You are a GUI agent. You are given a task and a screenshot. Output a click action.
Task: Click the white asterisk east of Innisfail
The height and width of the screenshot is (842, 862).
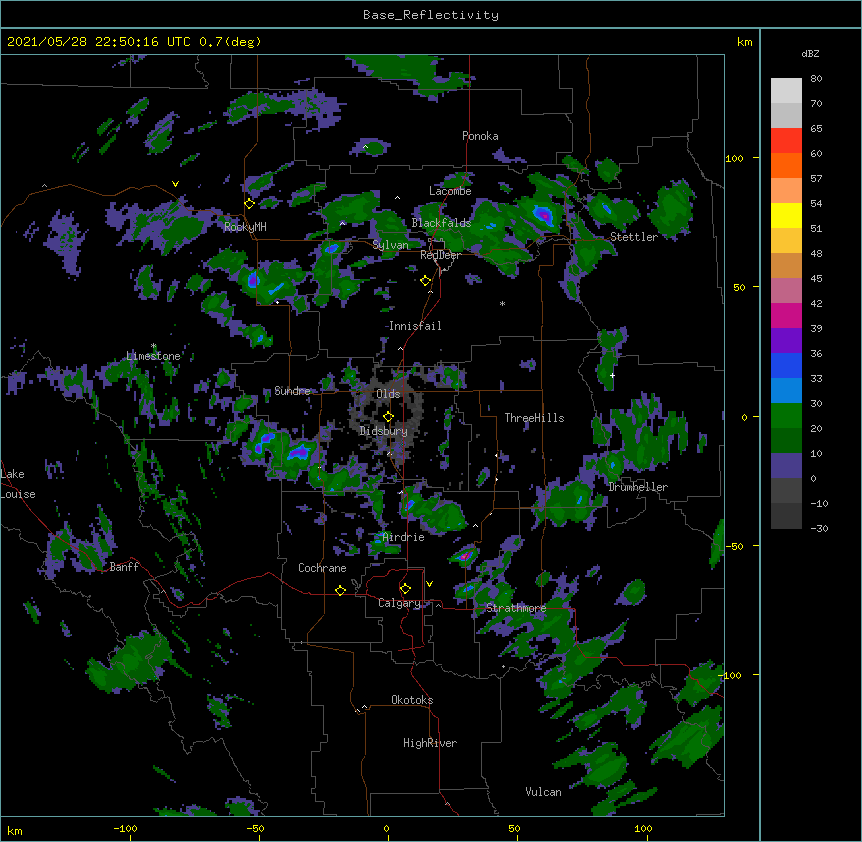coord(502,304)
